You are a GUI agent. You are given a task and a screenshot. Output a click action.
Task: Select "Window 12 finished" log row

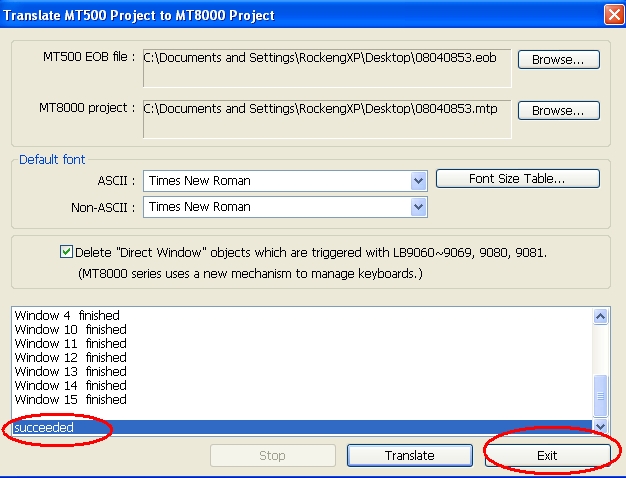pos(302,357)
